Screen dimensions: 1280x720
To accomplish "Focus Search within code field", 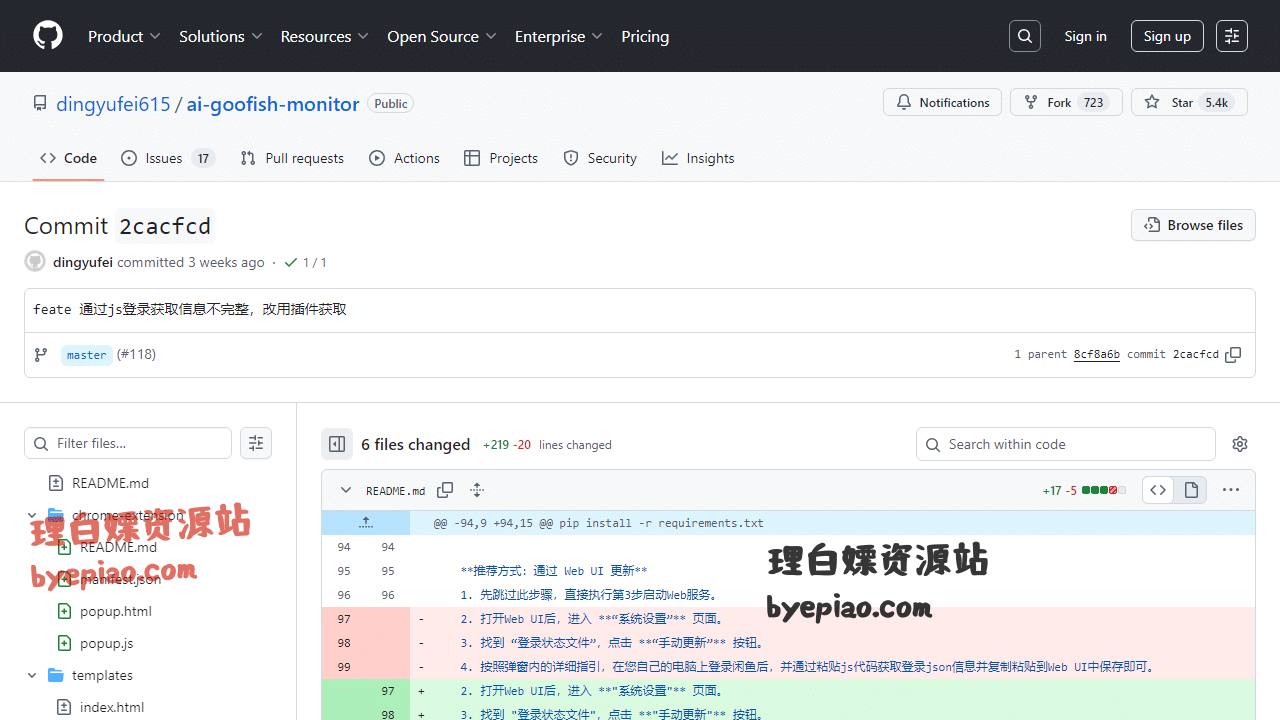I will [1066, 444].
